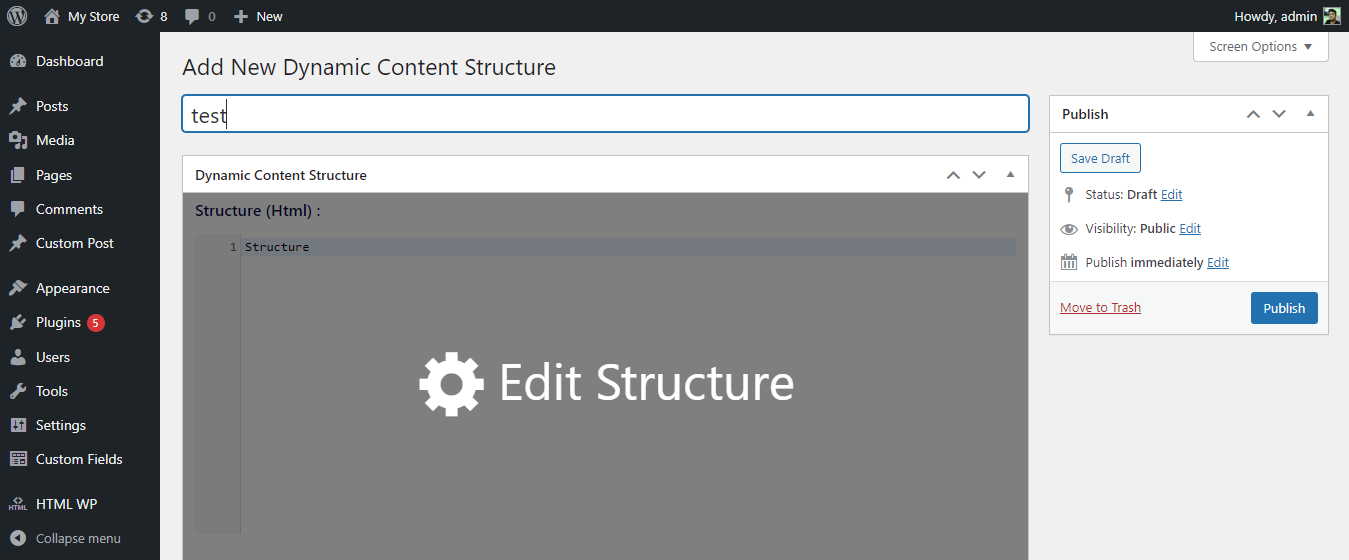Click the admin avatar thumbnail
The height and width of the screenshot is (560, 1349).
coord(1331,16)
